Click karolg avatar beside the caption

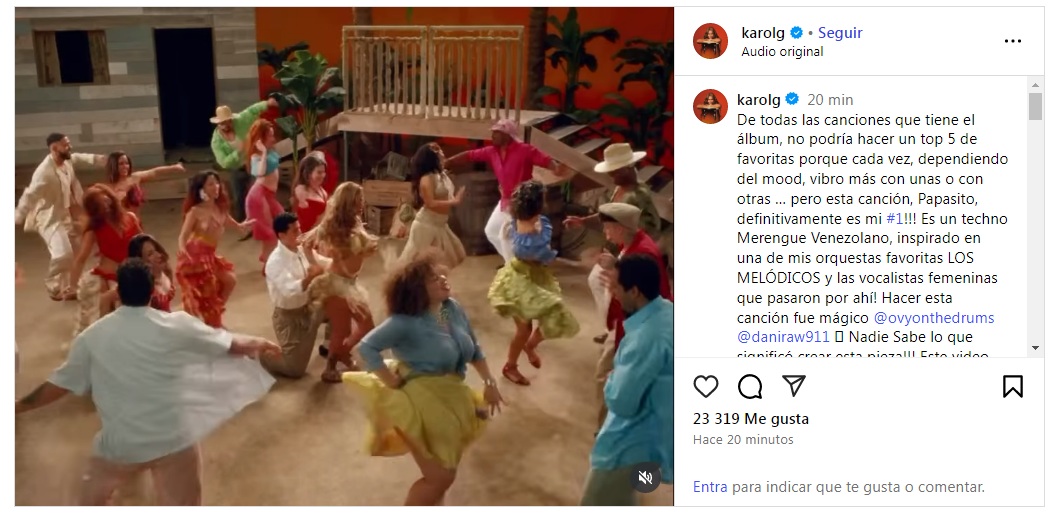[710, 106]
